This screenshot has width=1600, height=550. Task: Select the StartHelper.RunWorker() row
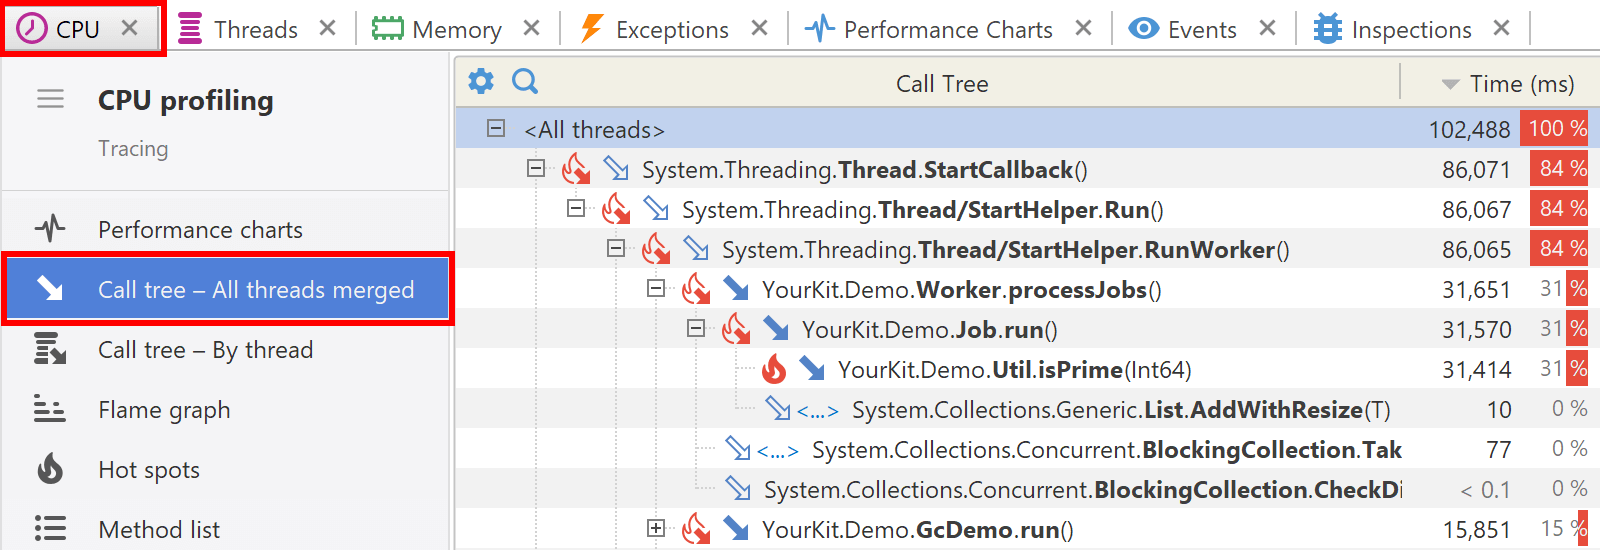[1028, 249]
